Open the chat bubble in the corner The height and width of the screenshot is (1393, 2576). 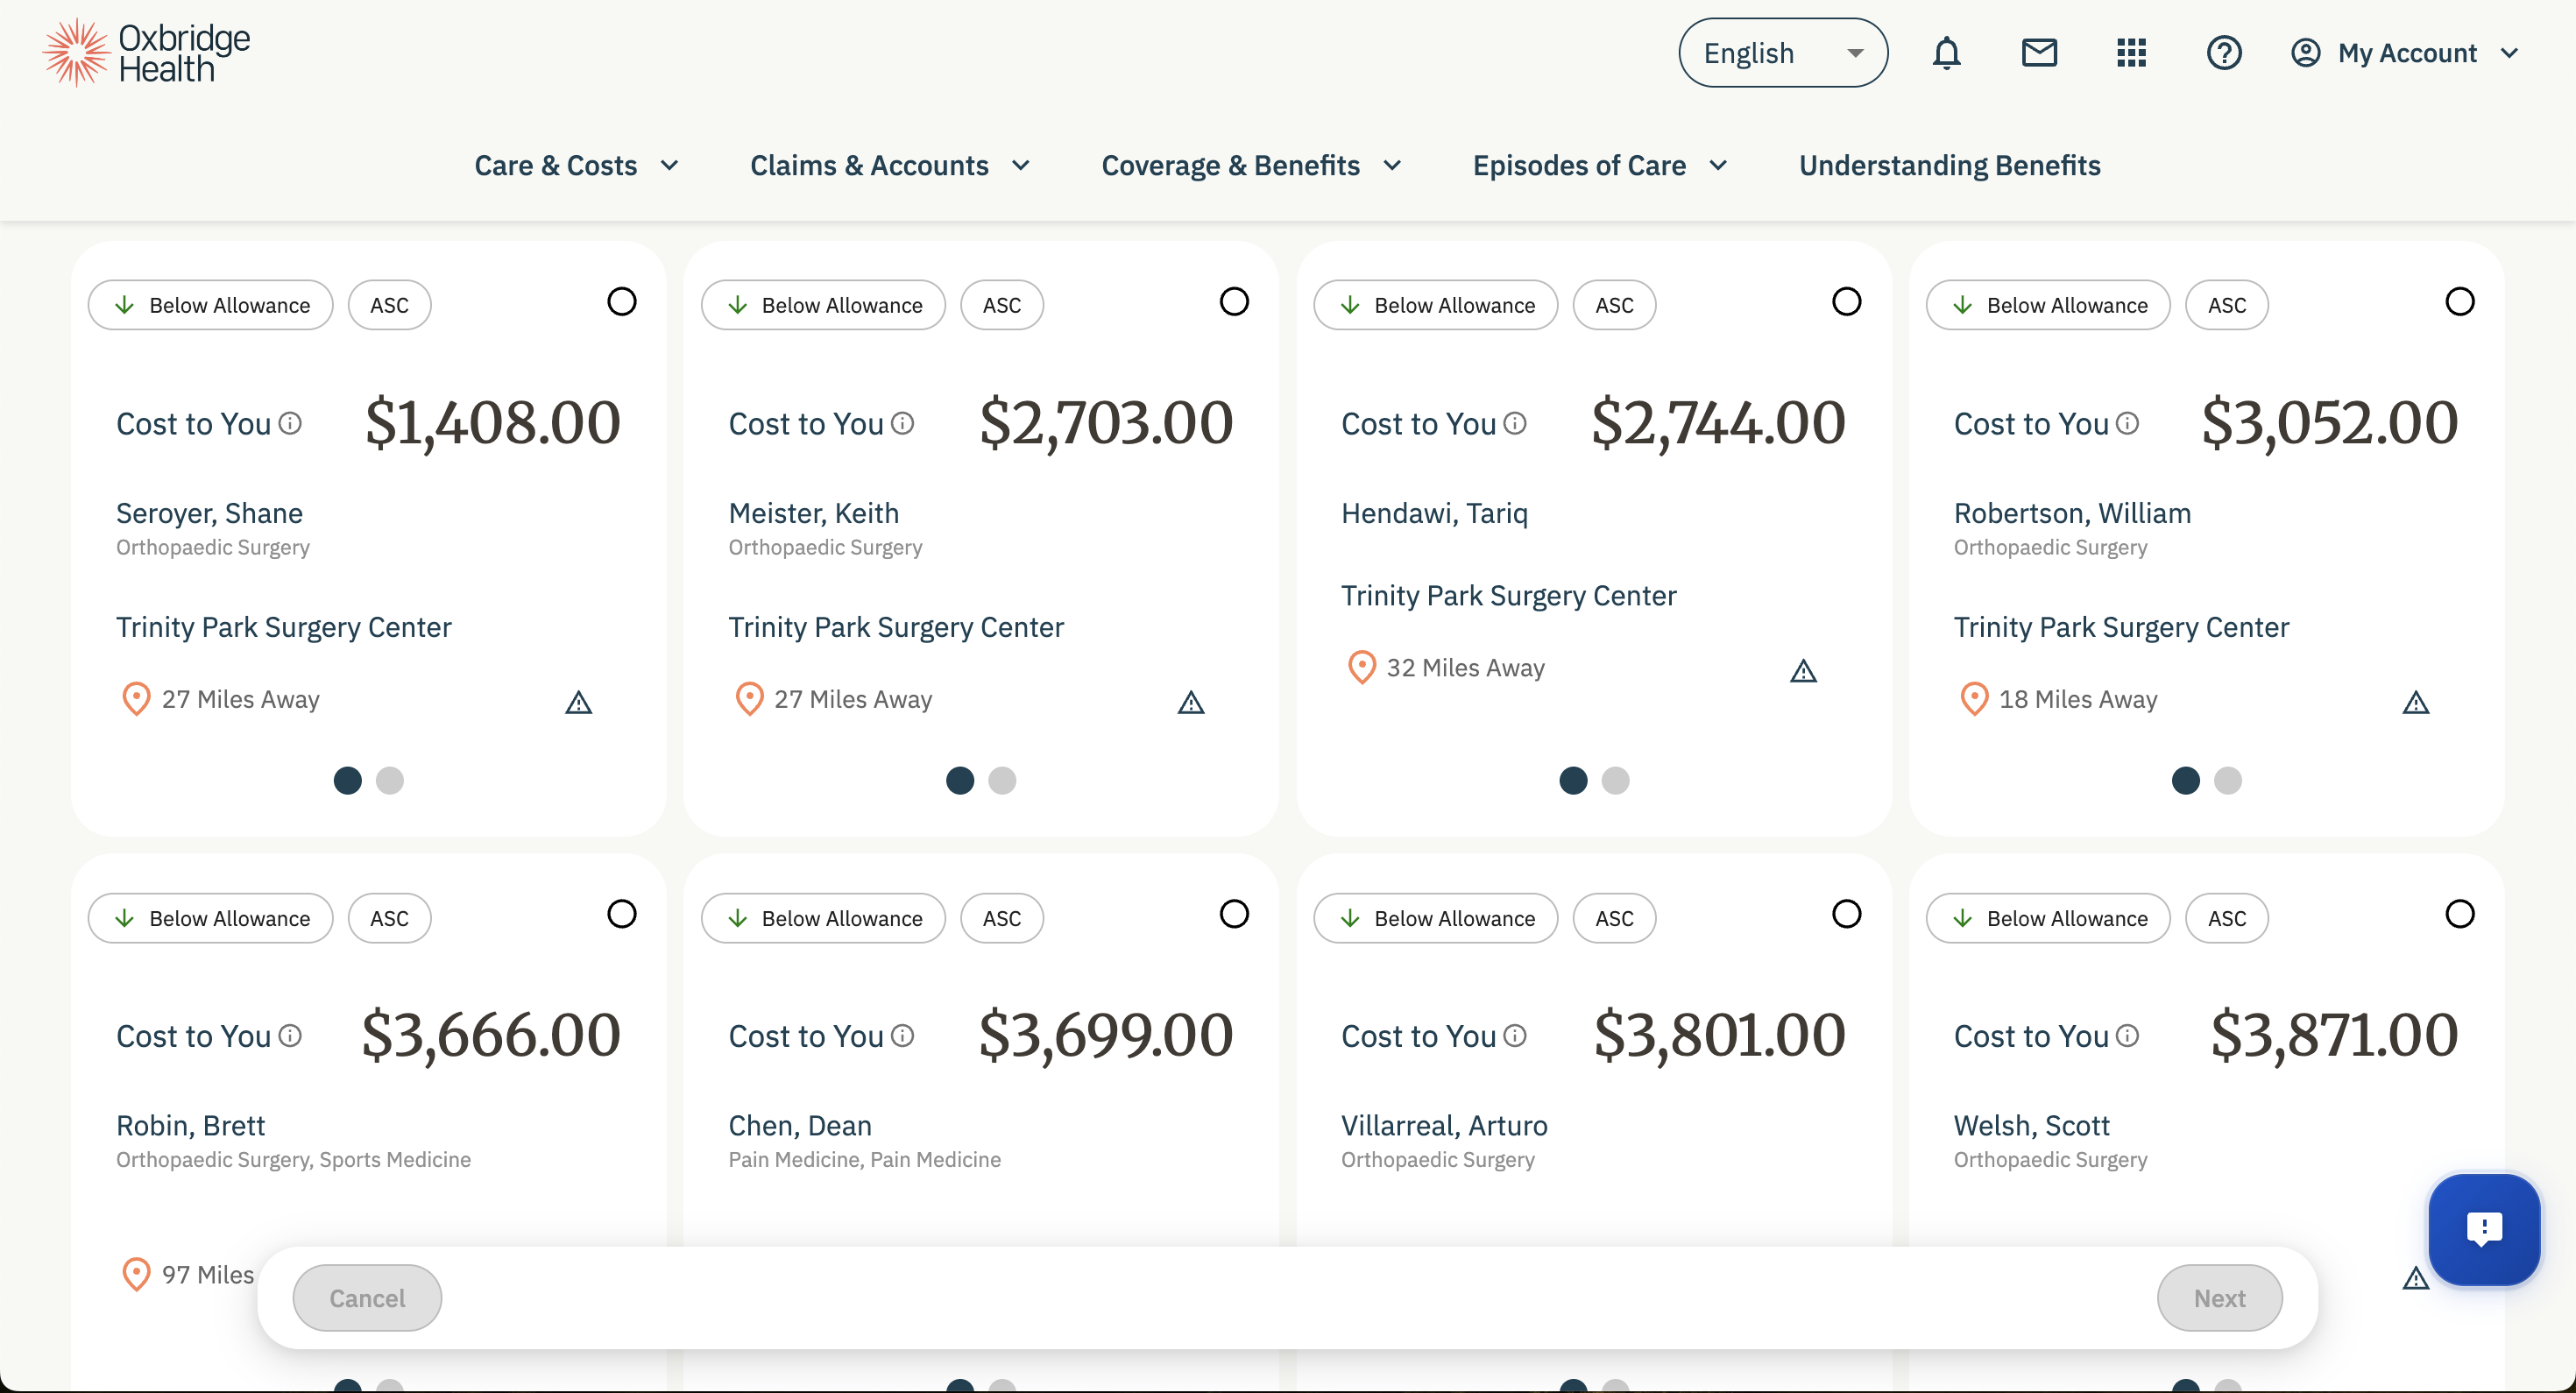[x=2484, y=1229]
